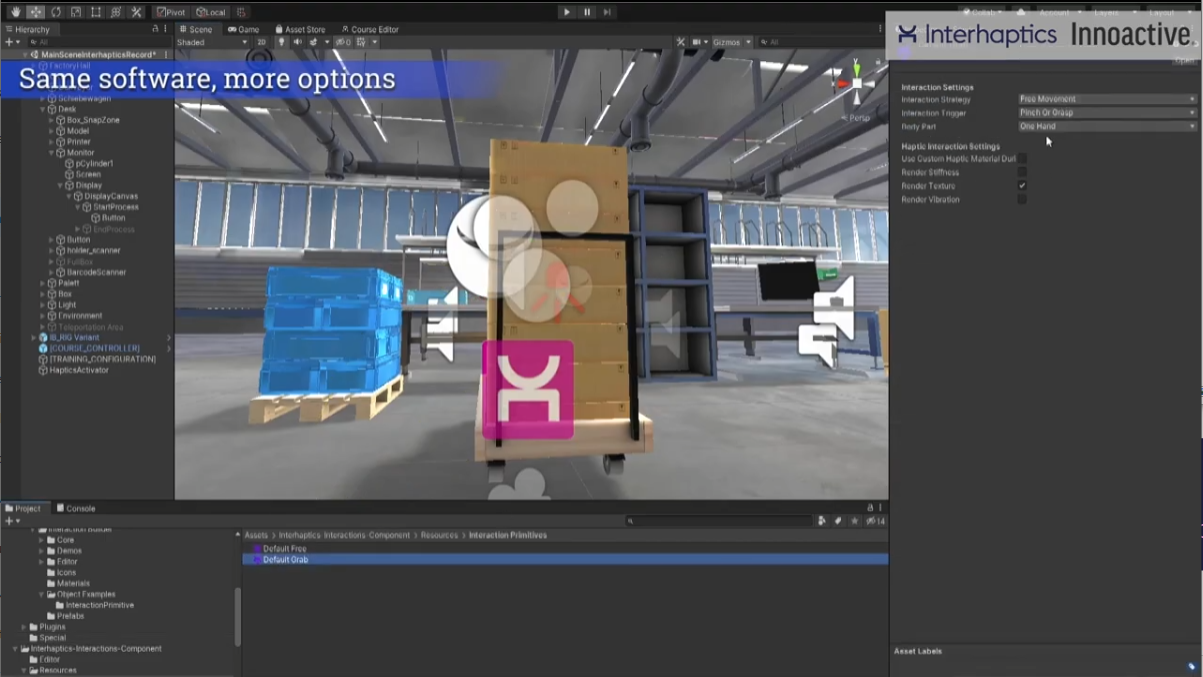Viewport: 1203px width, 677px height.
Task: Select the Scale tool
Action: click(76, 12)
